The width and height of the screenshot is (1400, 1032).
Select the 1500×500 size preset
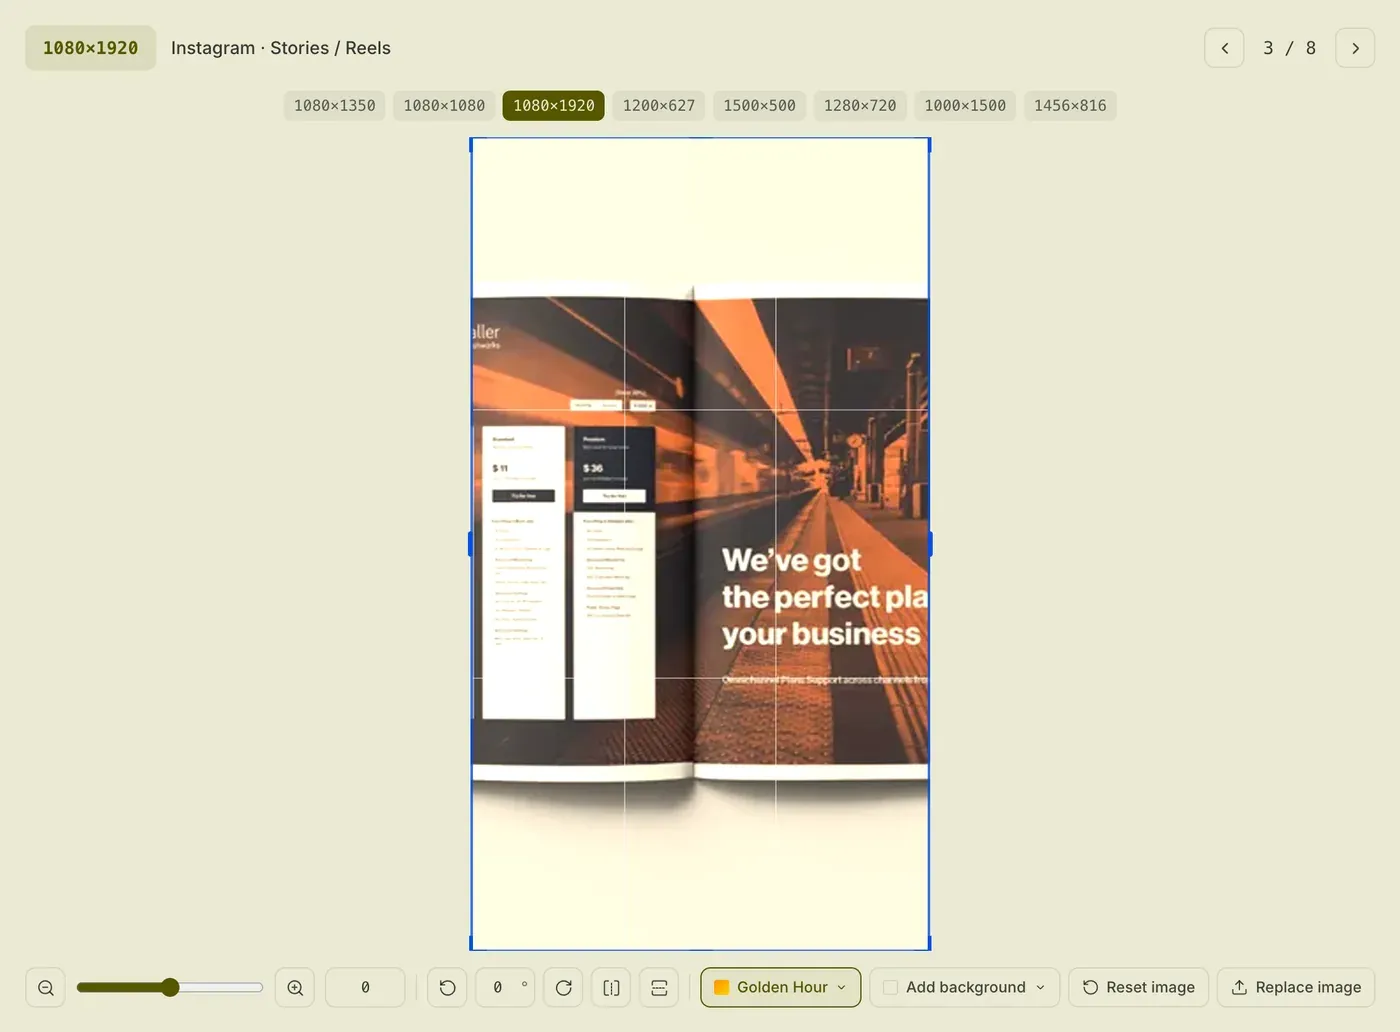[759, 106]
